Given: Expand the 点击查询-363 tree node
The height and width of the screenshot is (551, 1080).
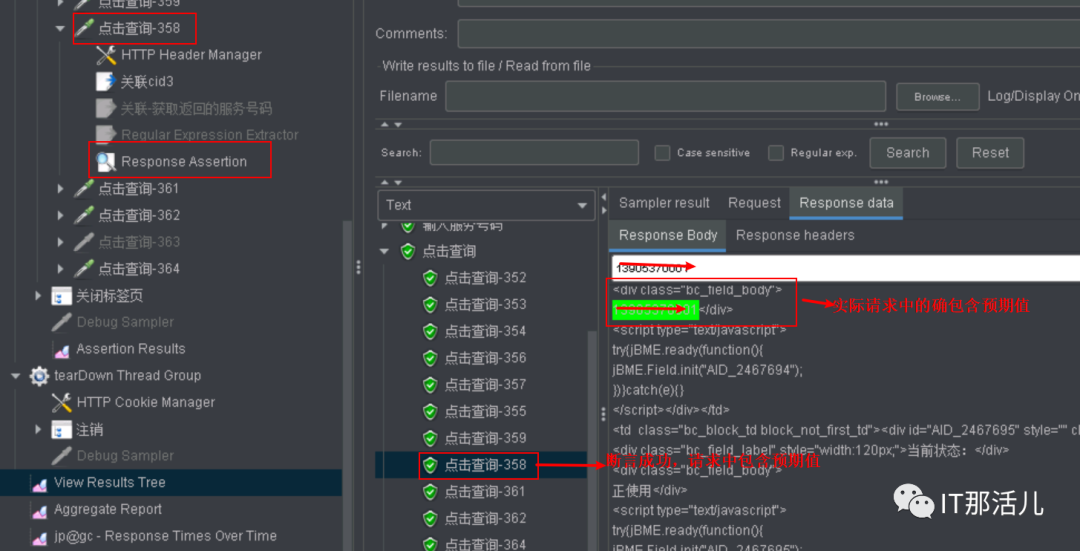Looking at the screenshot, I should point(61,242).
